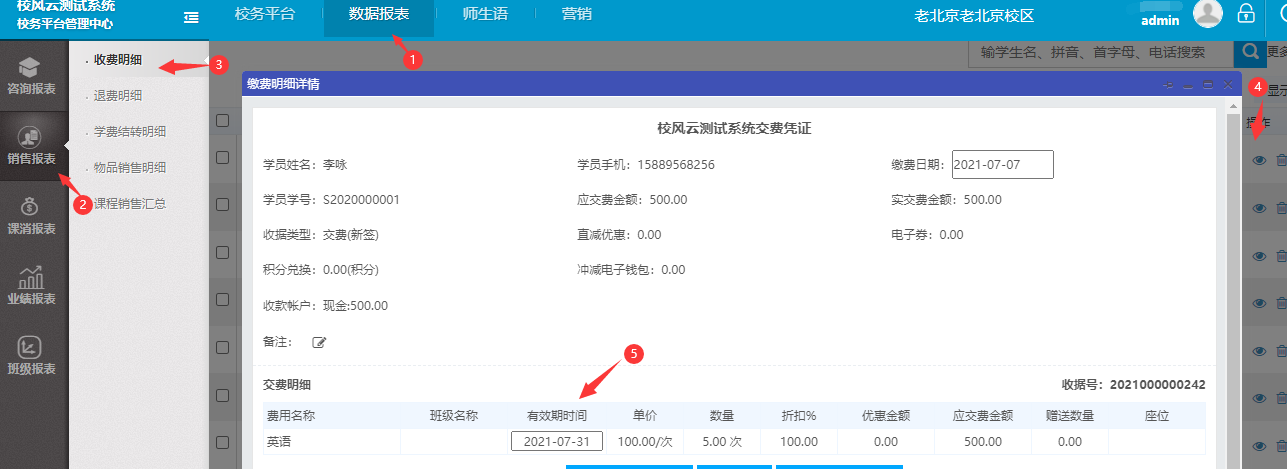Select 学费结转明细 in the submenu

coord(129,132)
